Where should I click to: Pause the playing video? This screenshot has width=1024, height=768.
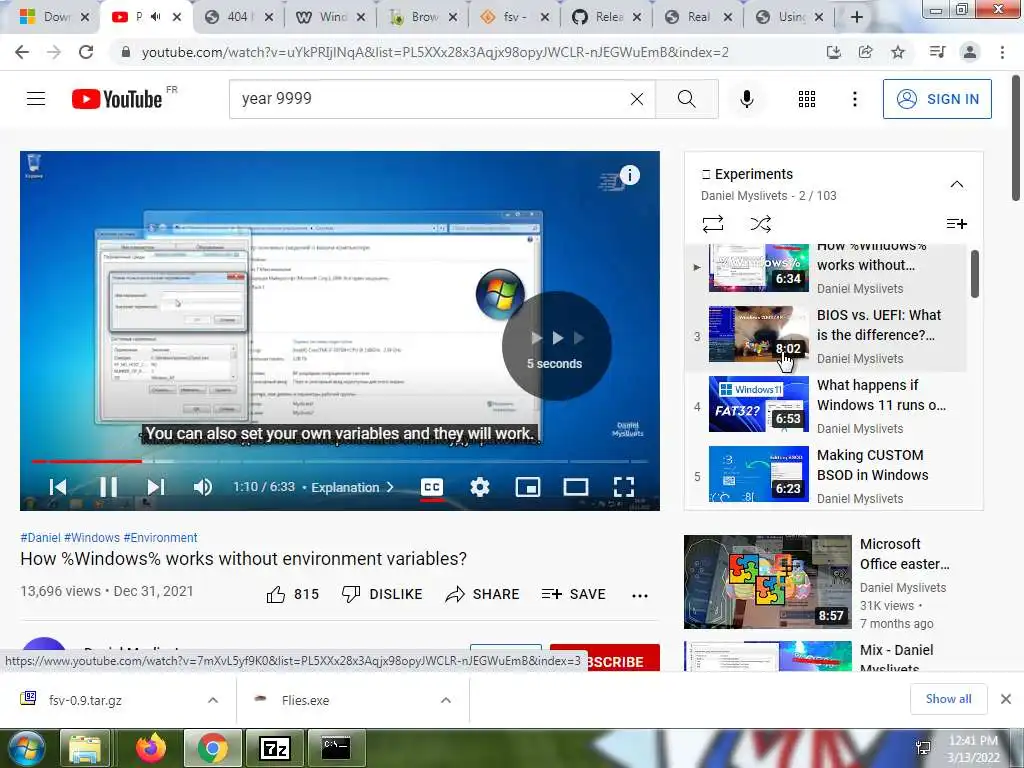pyautogui.click(x=108, y=487)
